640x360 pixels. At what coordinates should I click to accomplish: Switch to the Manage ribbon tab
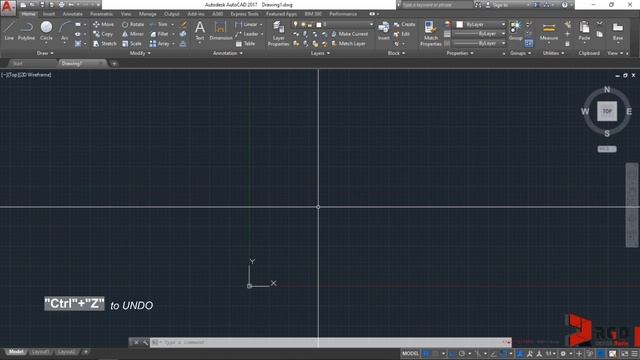click(x=147, y=14)
